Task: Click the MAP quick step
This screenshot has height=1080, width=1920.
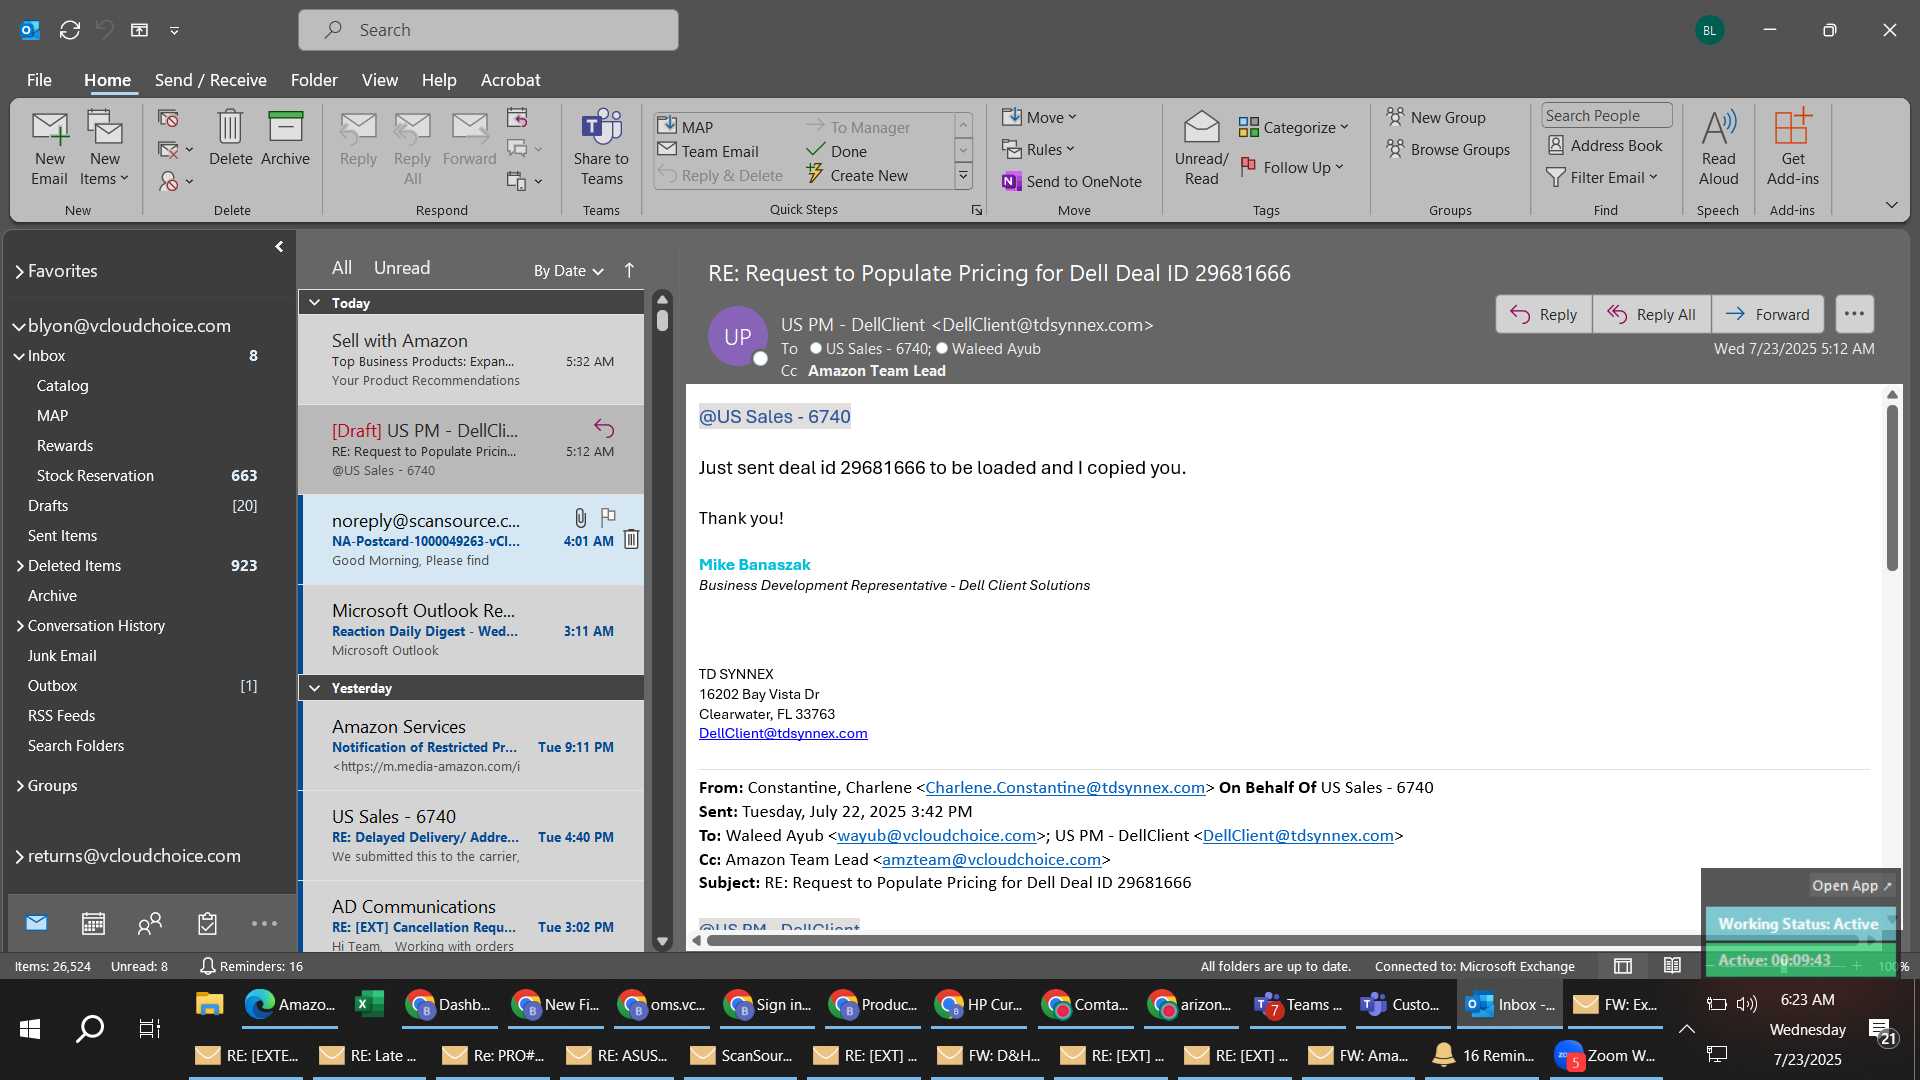Action: coord(686,127)
